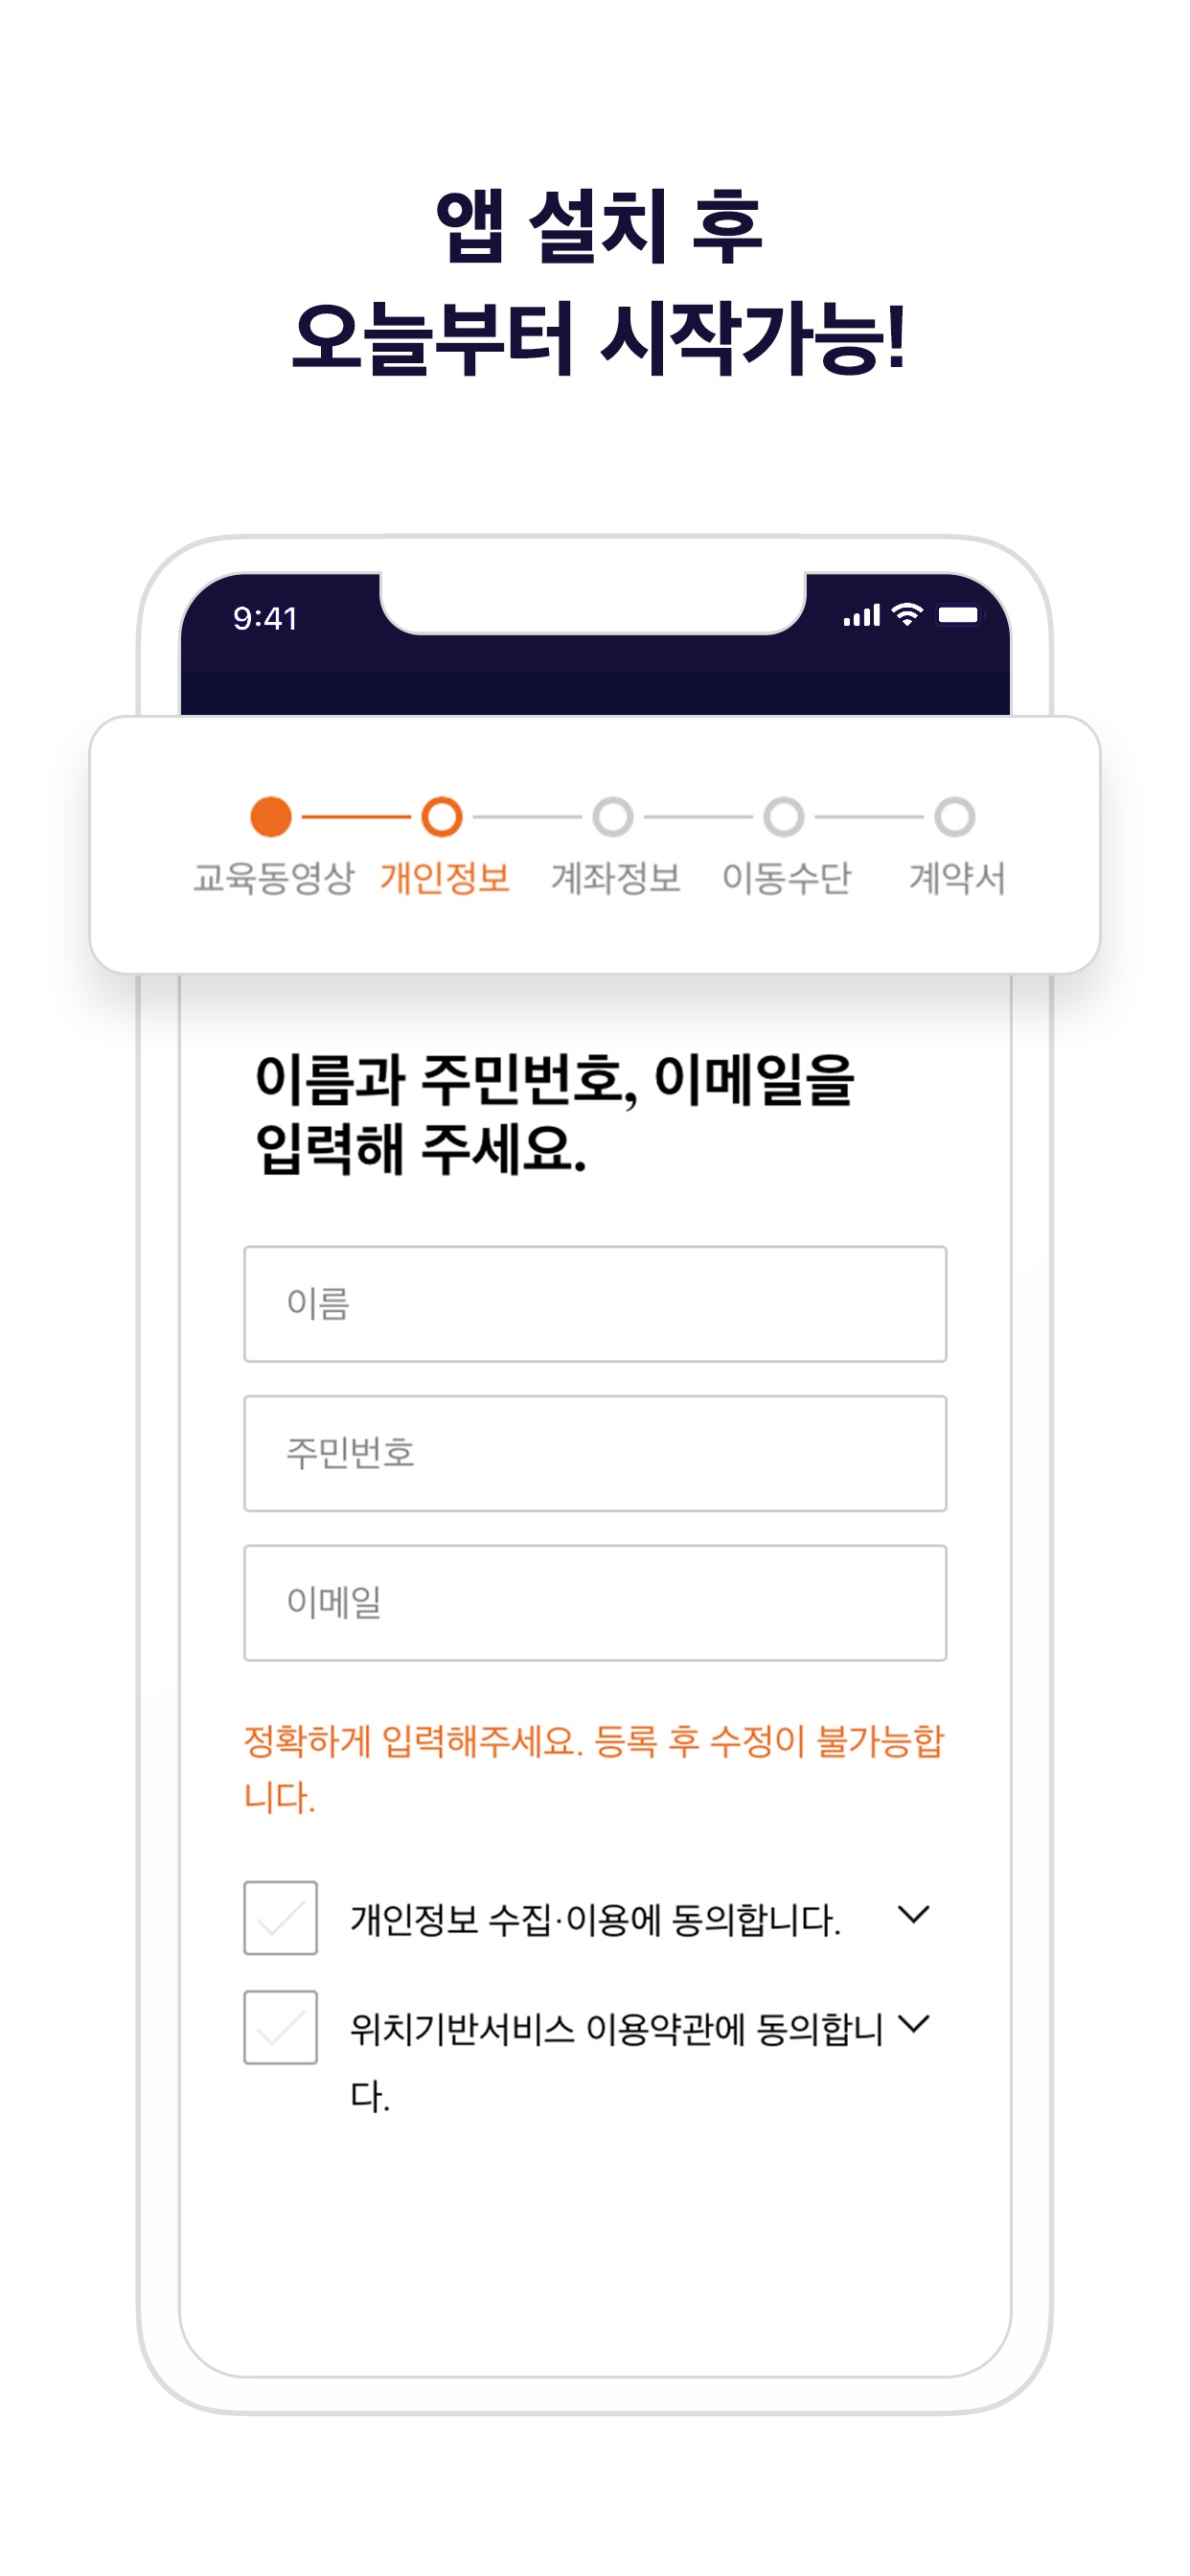Screen dimensions: 1190x2576
Task: Click the 계약서 step circle
Action: [955, 817]
